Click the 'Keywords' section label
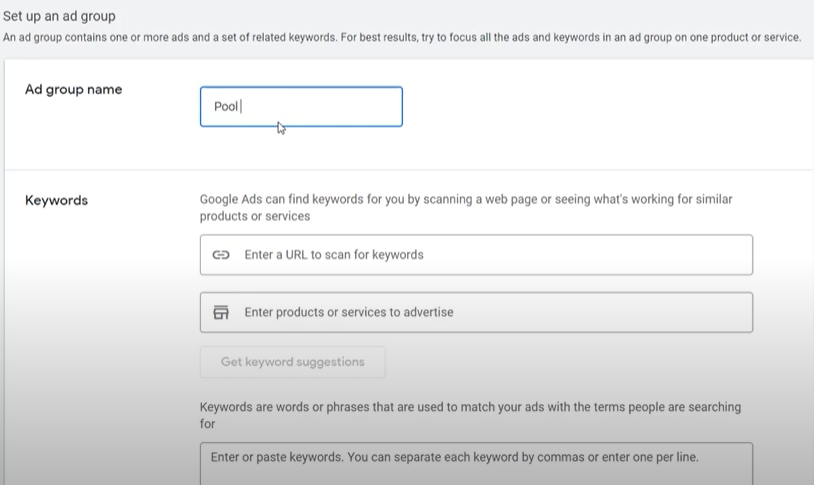 tap(56, 200)
